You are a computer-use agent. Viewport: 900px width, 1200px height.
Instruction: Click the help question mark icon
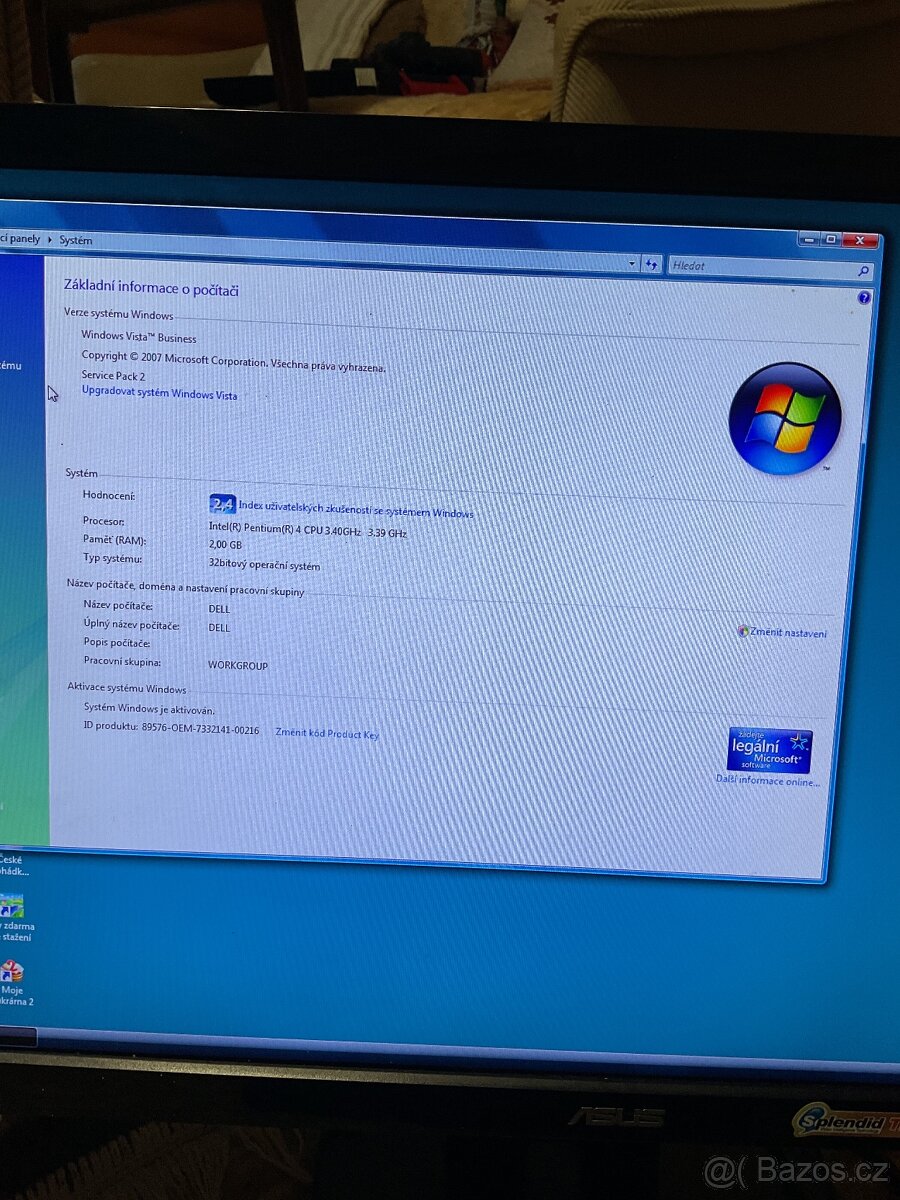point(862,296)
